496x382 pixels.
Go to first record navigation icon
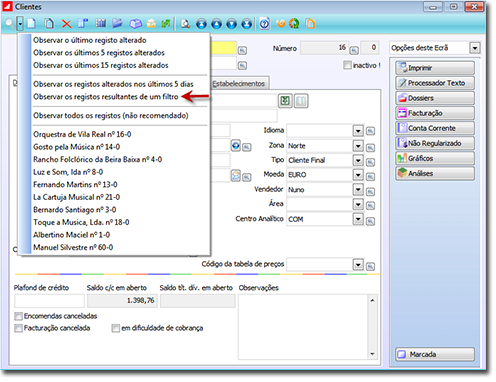pos(201,24)
